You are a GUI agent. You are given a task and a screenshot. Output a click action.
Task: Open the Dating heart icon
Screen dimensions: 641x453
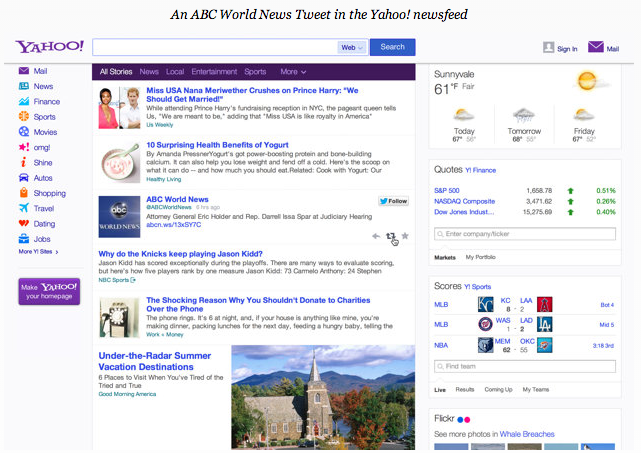[x=24, y=223]
